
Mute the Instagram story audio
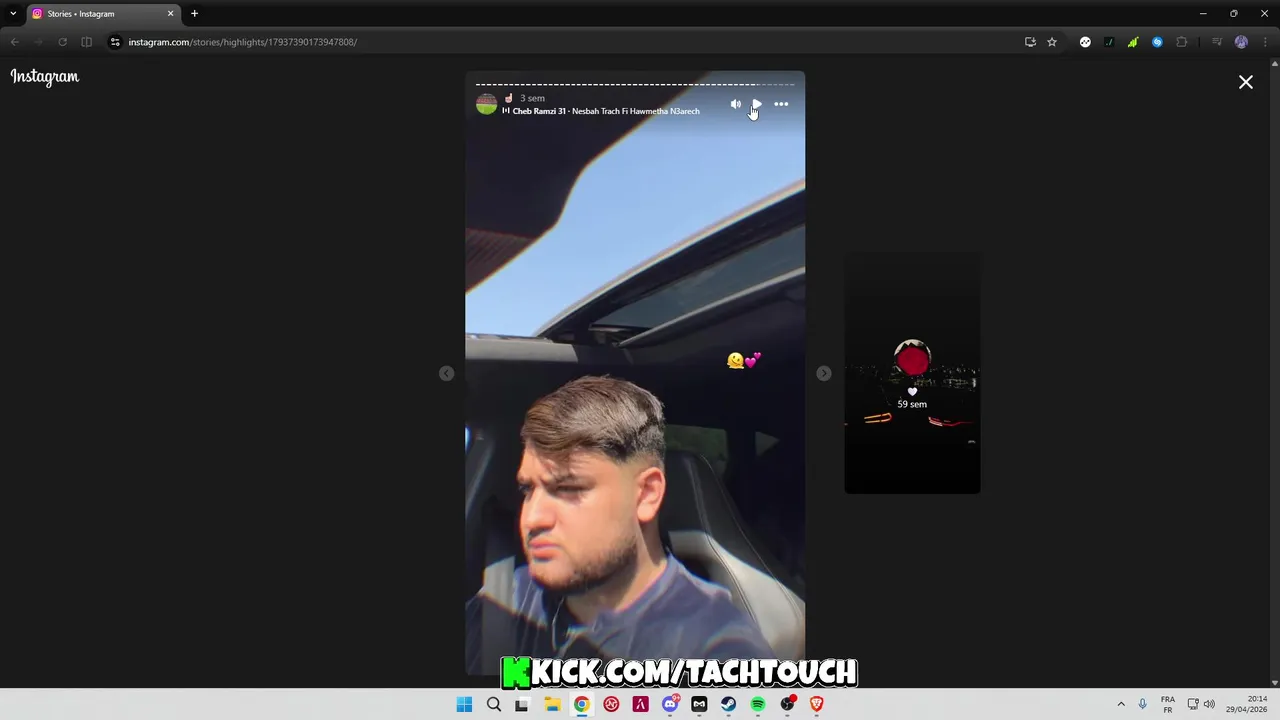tap(736, 104)
